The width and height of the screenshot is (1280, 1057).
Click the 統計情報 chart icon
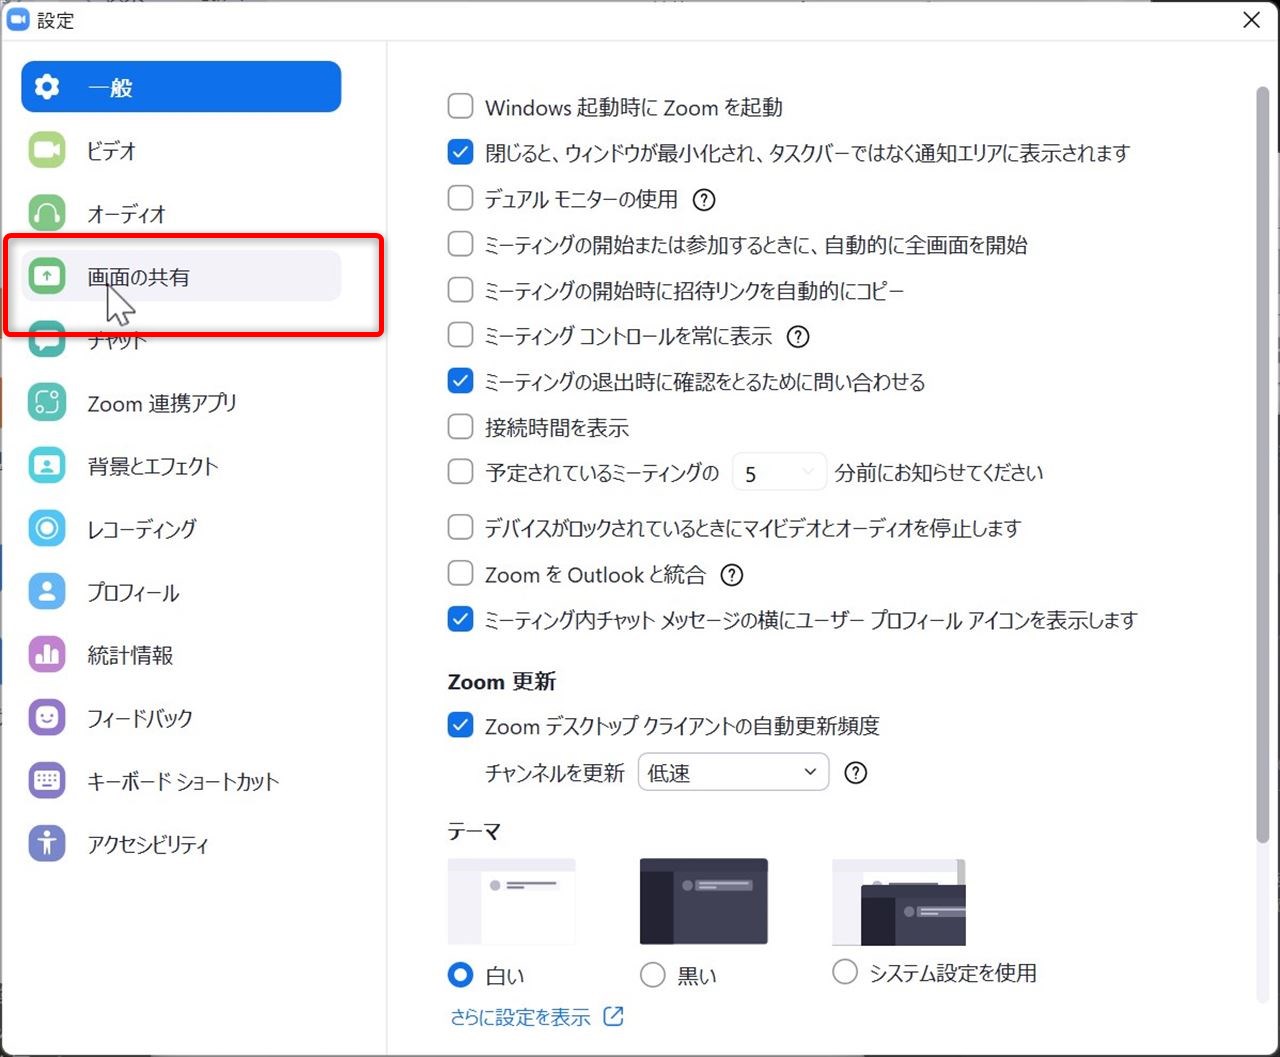(x=47, y=654)
